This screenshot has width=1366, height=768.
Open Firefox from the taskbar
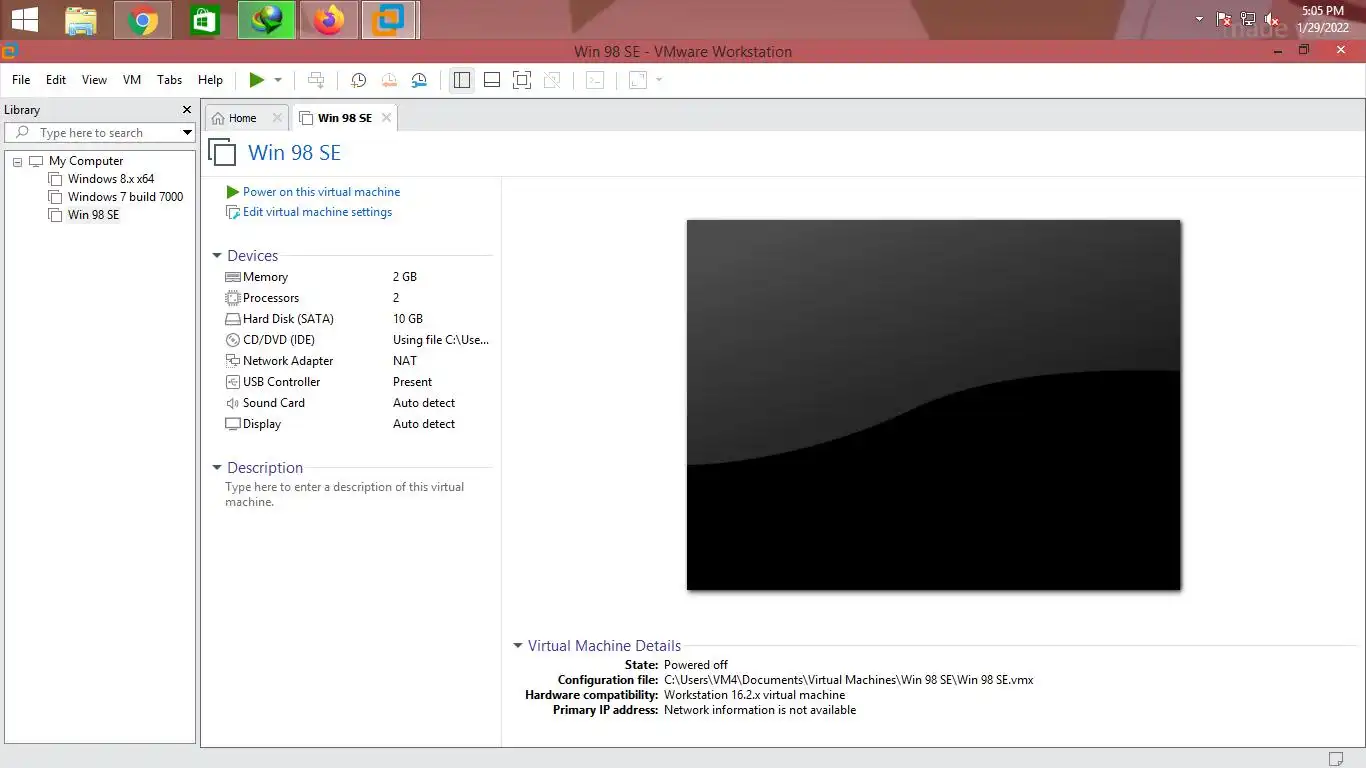point(328,20)
